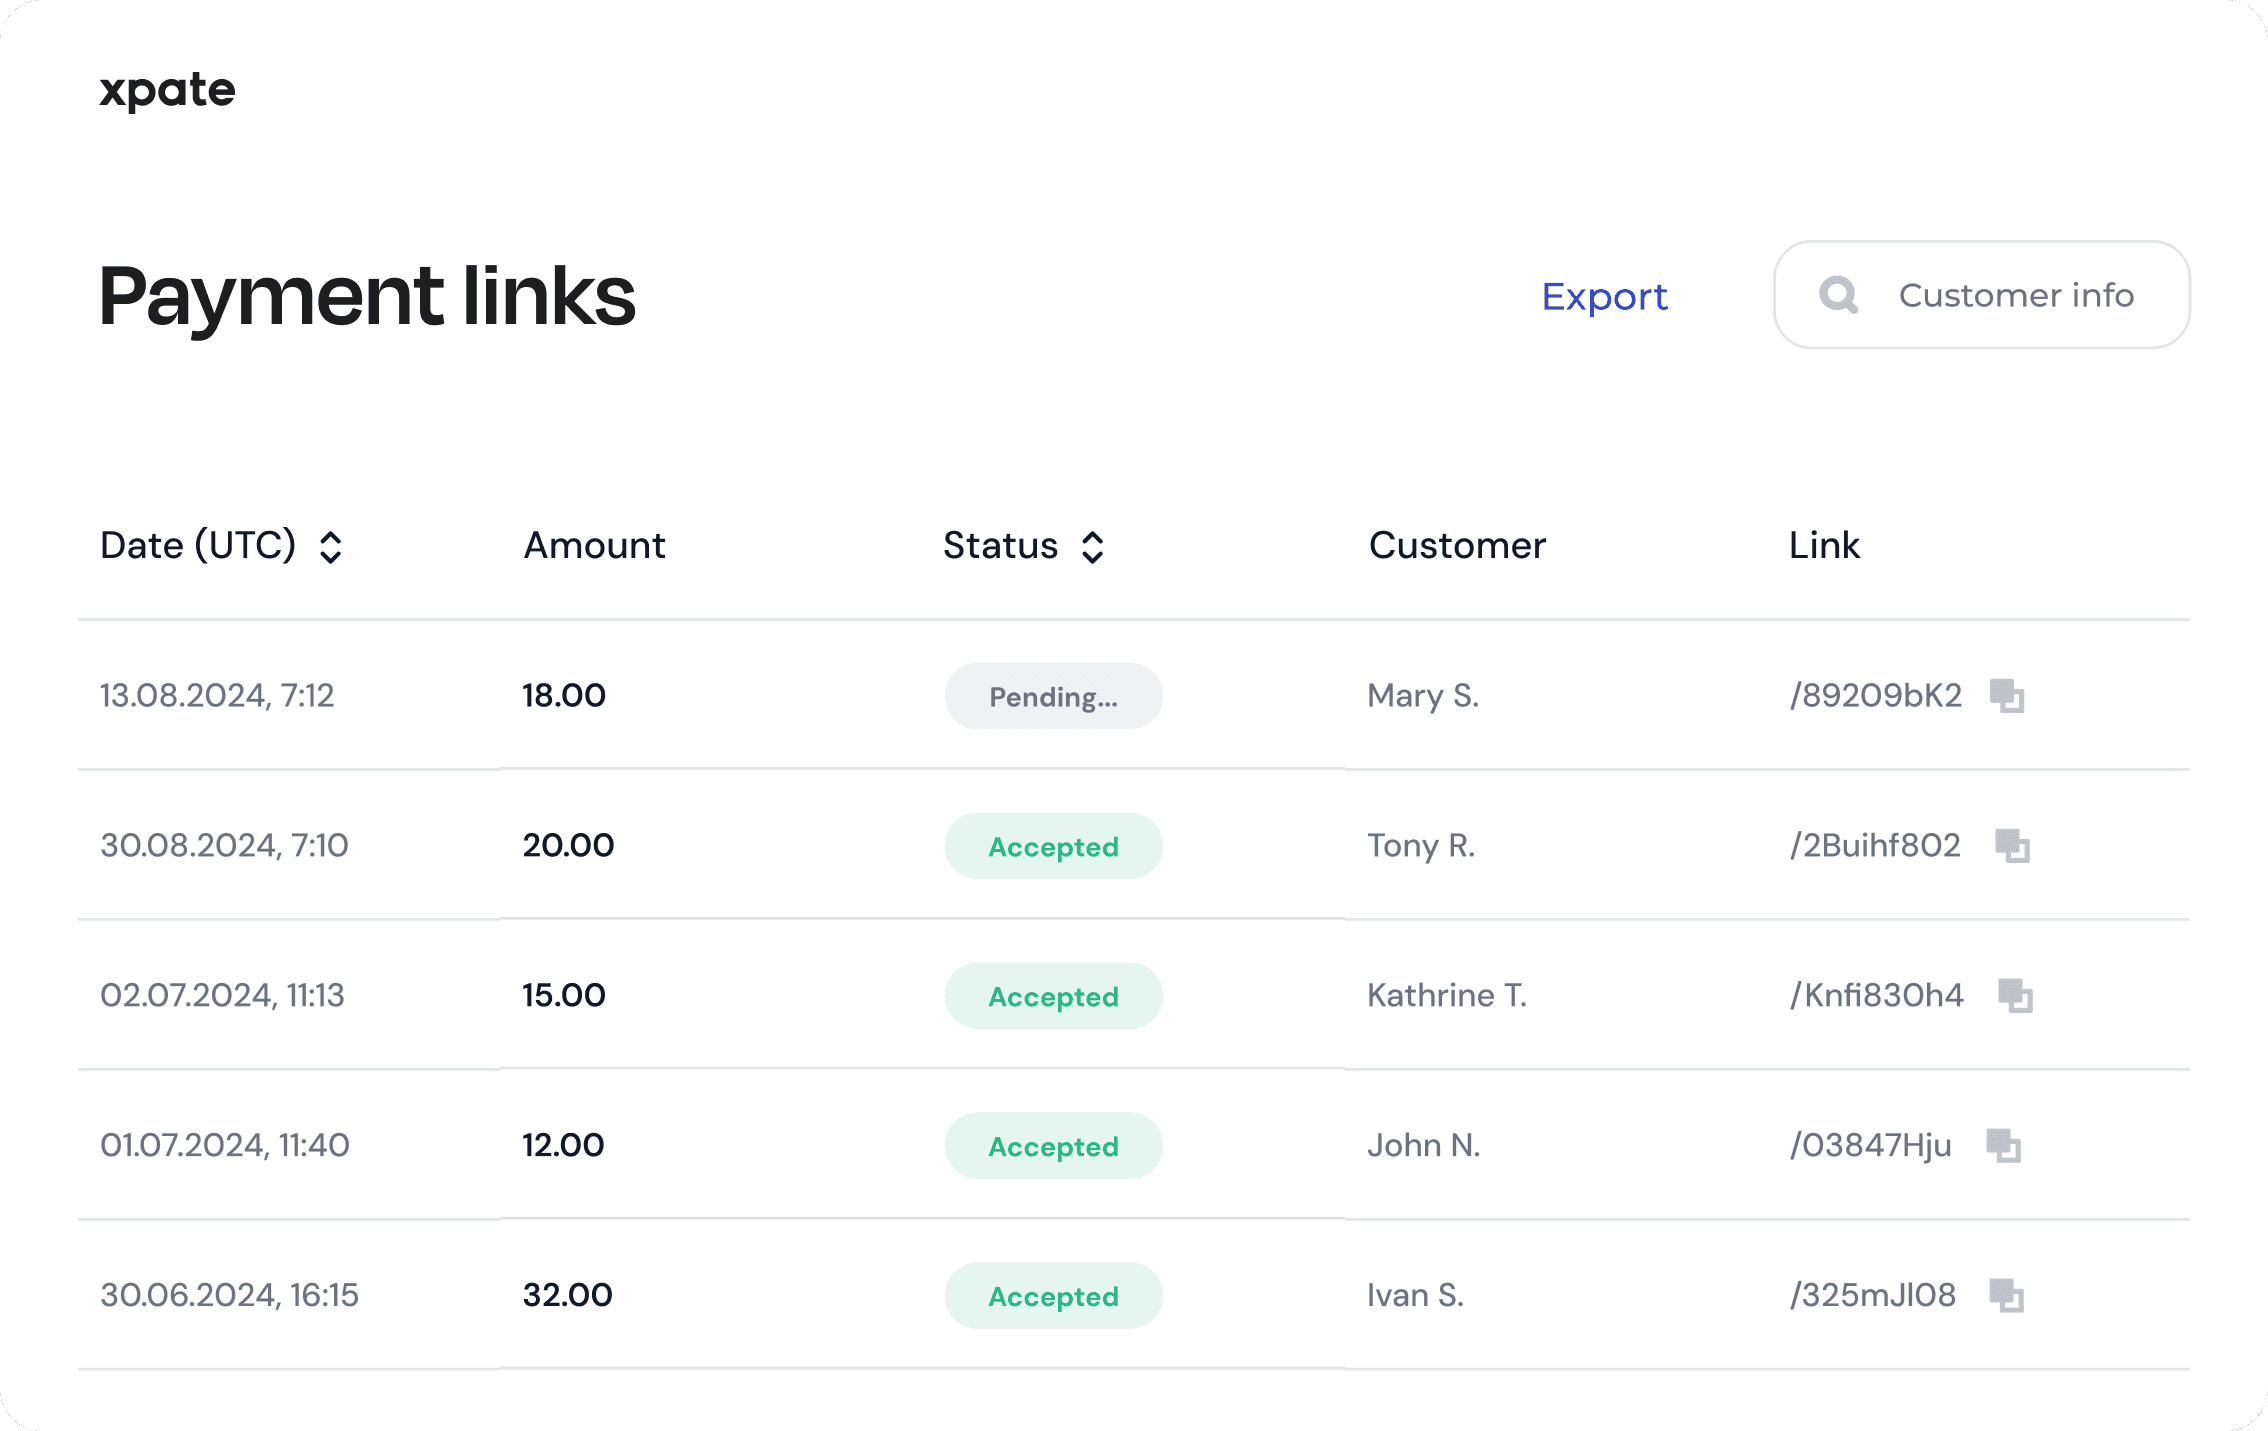Click the xpate logo
The image size is (2268, 1431).
(167, 90)
